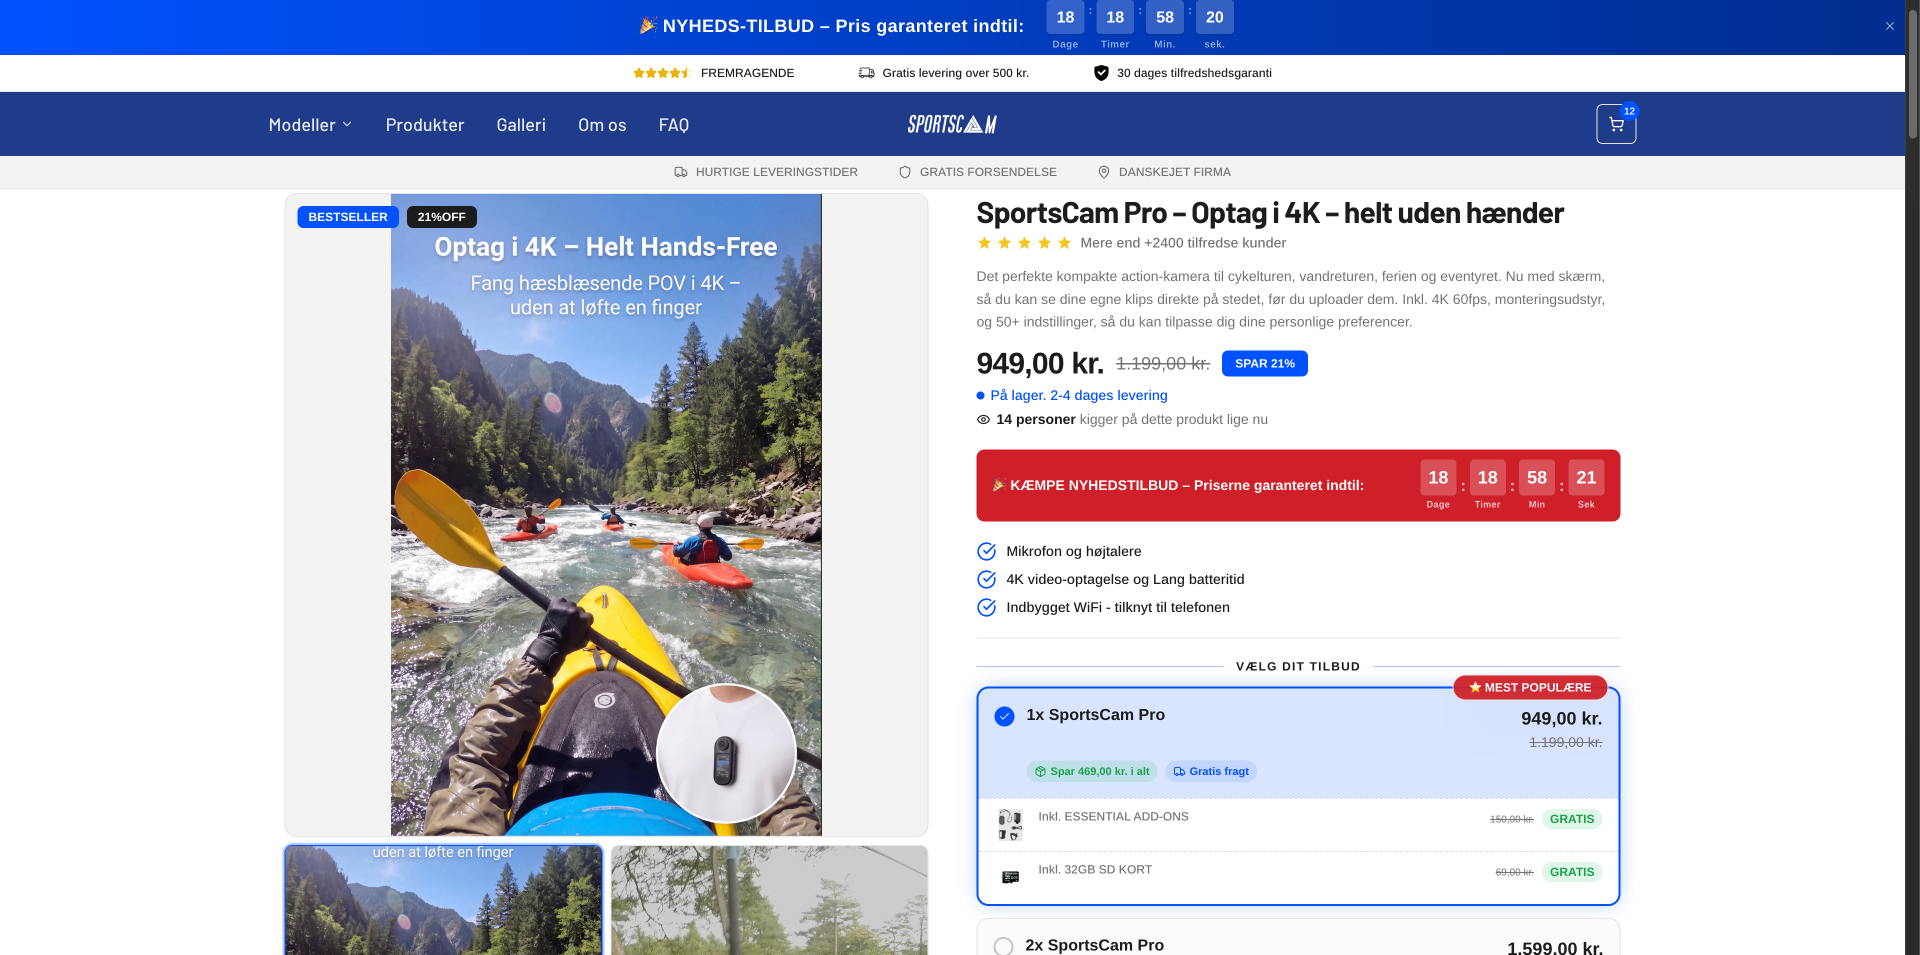Click the shield icon next to GRATIS FORSENDELSE
The width and height of the screenshot is (1920, 955).
point(905,172)
